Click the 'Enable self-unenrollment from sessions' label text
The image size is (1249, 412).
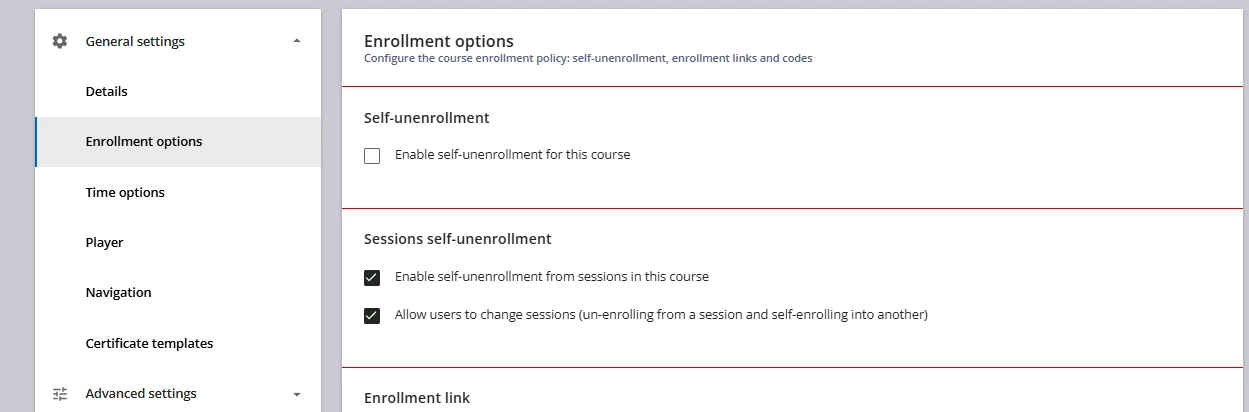click(551, 277)
